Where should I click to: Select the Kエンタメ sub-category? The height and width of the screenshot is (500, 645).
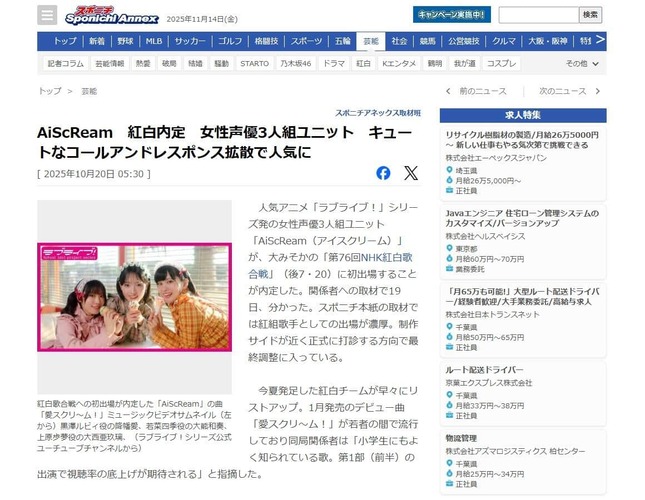click(399, 64)
